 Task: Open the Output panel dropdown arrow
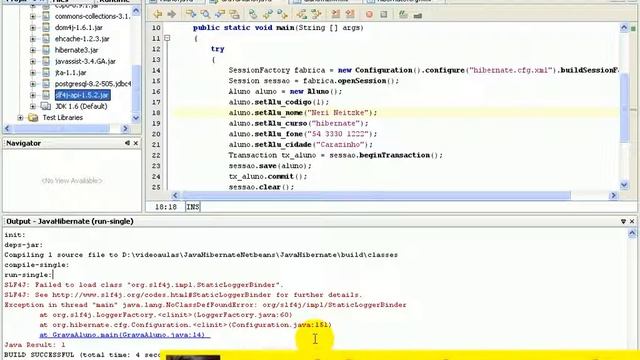pyautogui.click(x=623, y=221)
